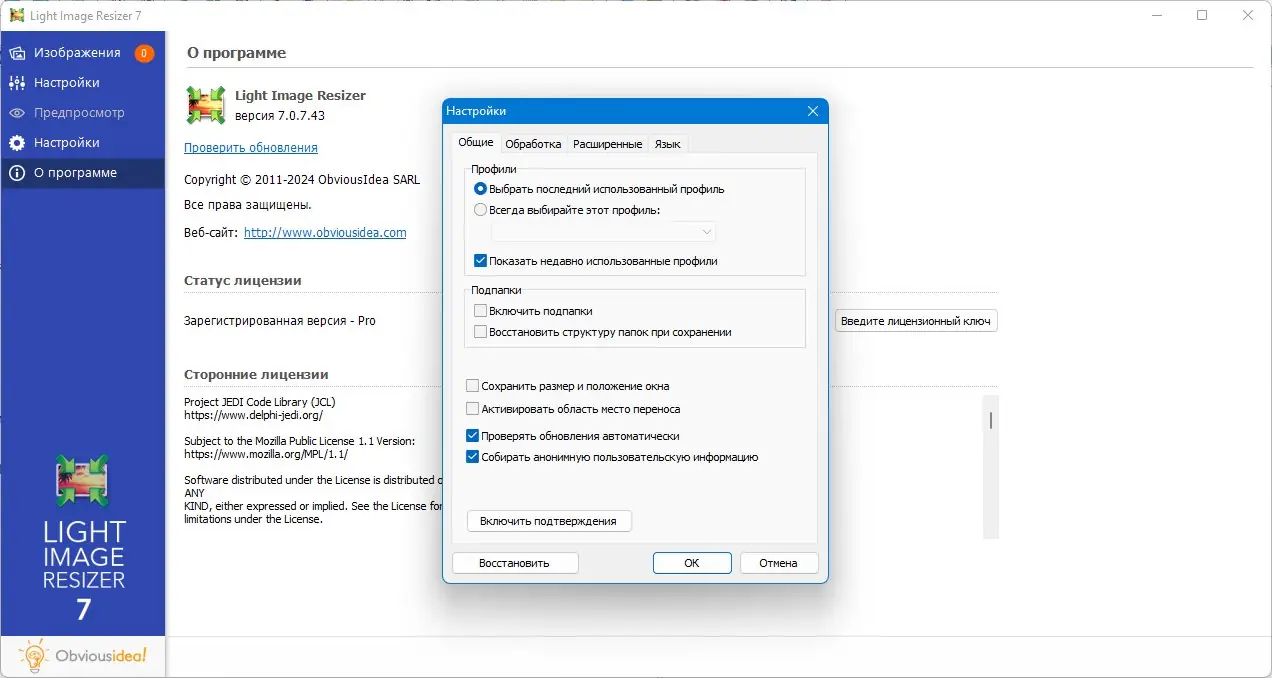Click the eye icon next to Предпросмотр
This screenshot has height=678, width=1272.
[x=17, y=113]
